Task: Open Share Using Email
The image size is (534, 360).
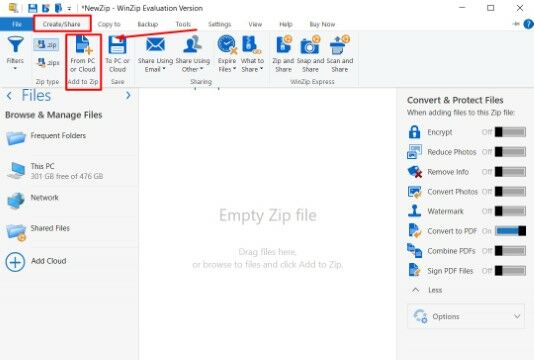Action: pos(155,54)
